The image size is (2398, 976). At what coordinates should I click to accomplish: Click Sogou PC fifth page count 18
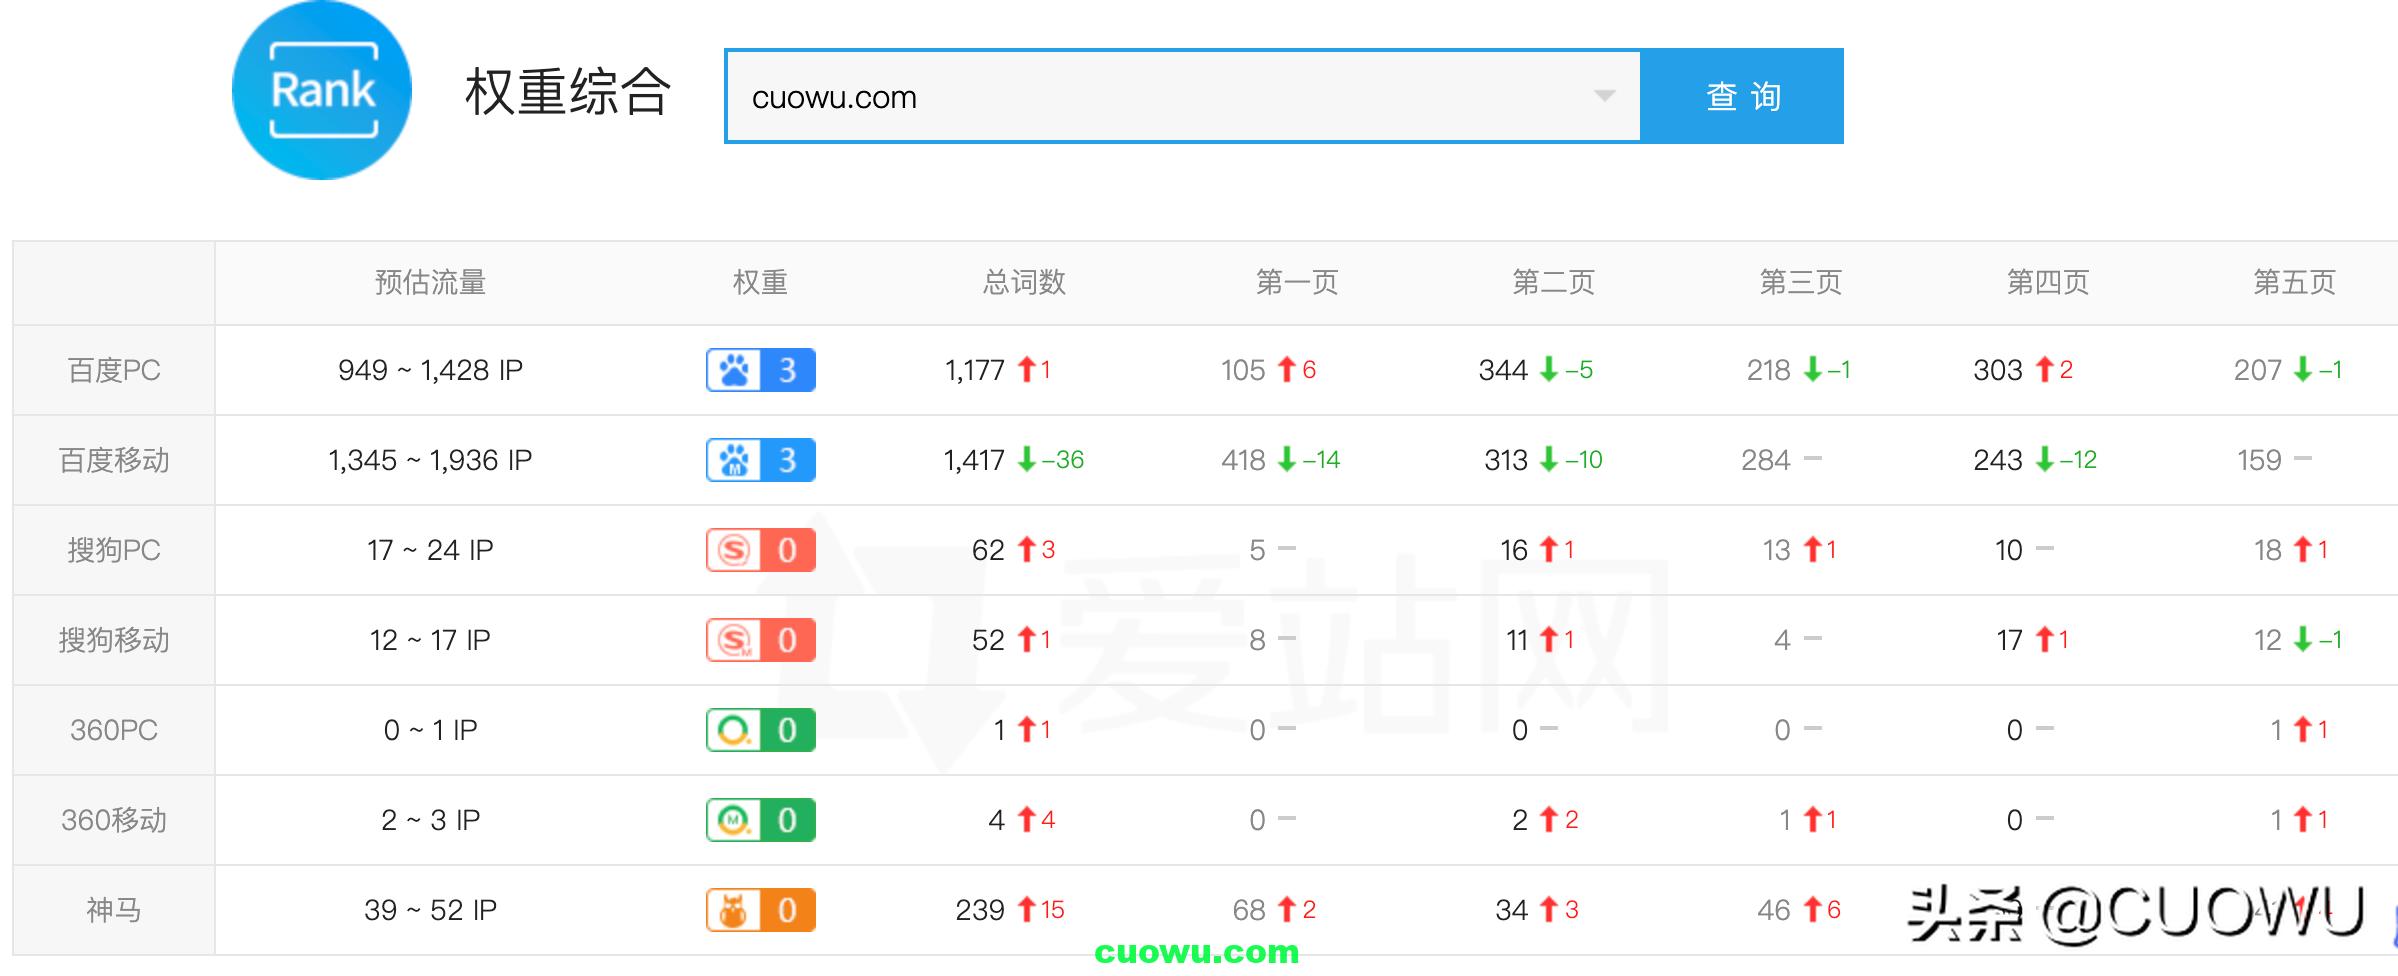2268,550
